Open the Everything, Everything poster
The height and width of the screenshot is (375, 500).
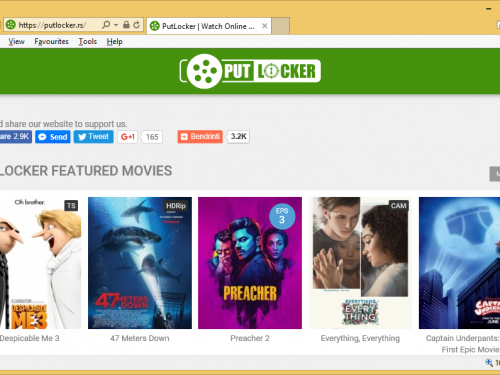[360, 263]
